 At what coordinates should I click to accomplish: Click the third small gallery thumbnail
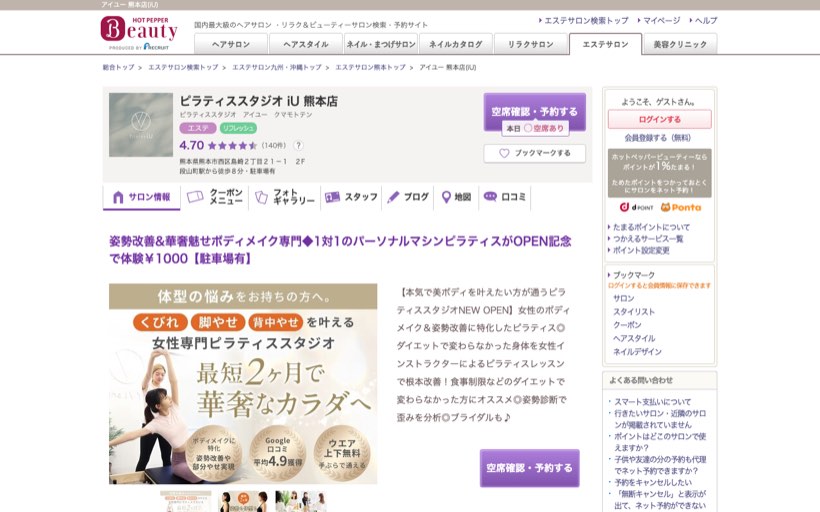pyautogui.click(x=301, y=501)
